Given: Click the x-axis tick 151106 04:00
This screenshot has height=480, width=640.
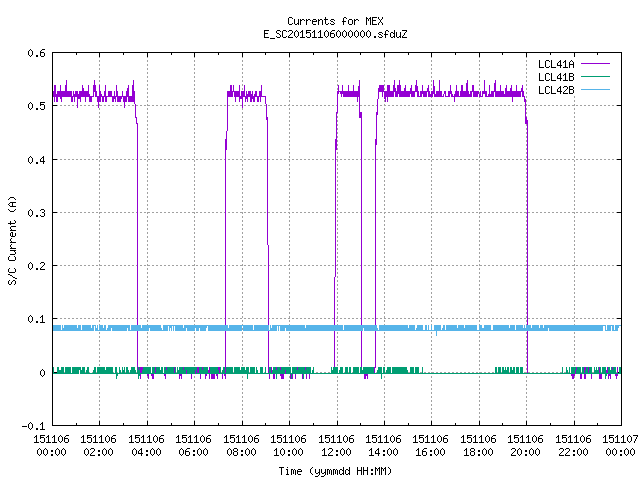Looking at the screenshot, I should click(x=146, y=446).
